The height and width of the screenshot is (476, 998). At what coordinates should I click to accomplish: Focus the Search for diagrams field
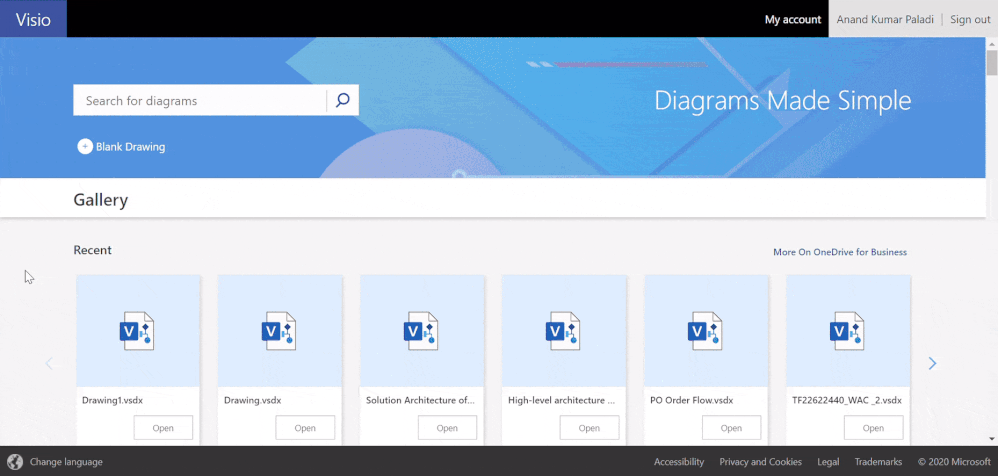(x=199, y=101)
